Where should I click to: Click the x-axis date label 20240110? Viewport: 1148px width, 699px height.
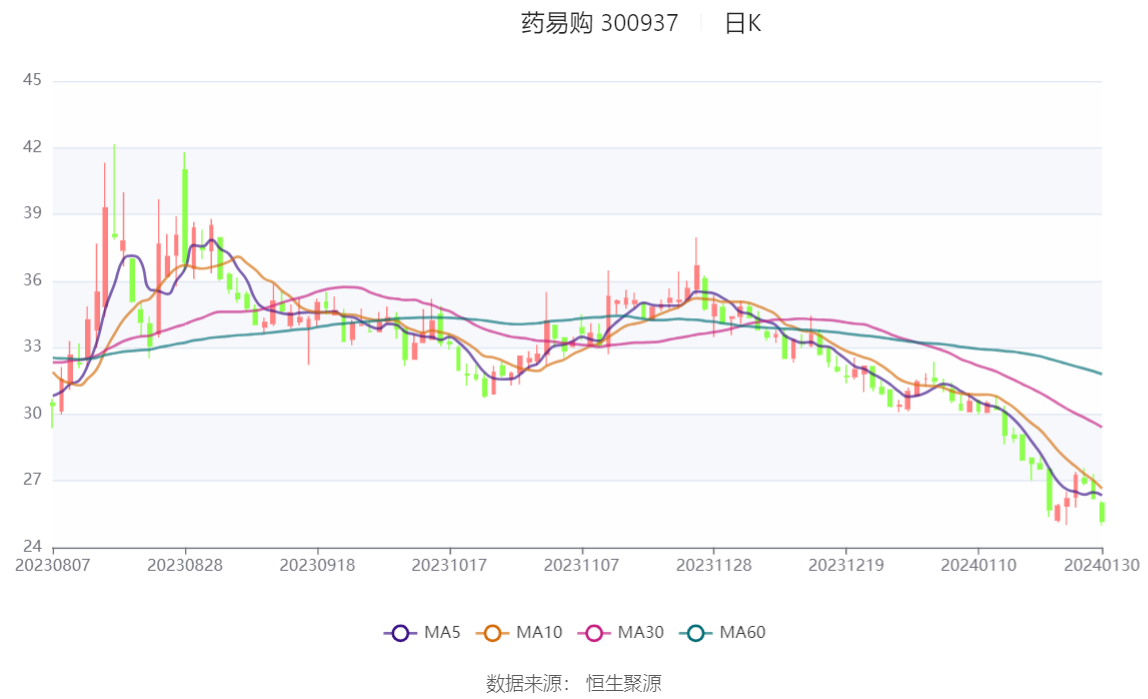(x=978, y=565)
